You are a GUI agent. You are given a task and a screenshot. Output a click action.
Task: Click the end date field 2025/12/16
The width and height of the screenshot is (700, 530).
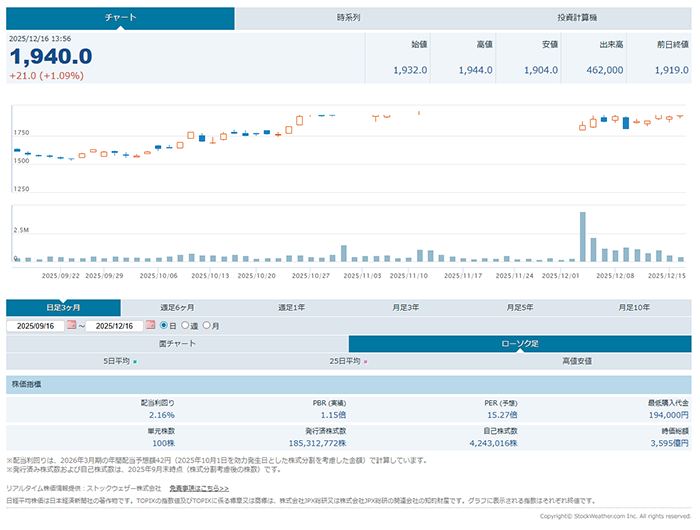pos(115,325)
